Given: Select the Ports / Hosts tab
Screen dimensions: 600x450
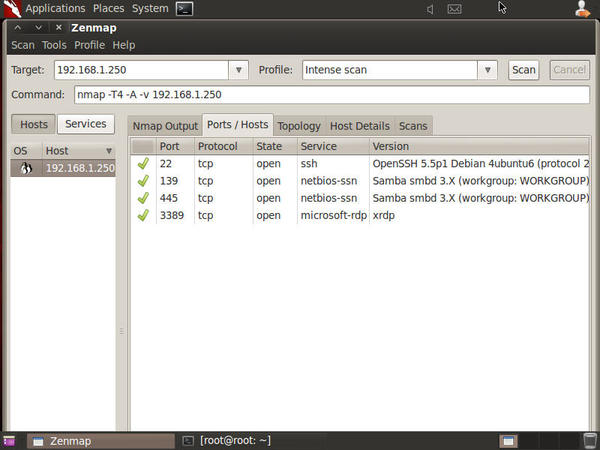Looking at the screenshot, I should [238, 125].
